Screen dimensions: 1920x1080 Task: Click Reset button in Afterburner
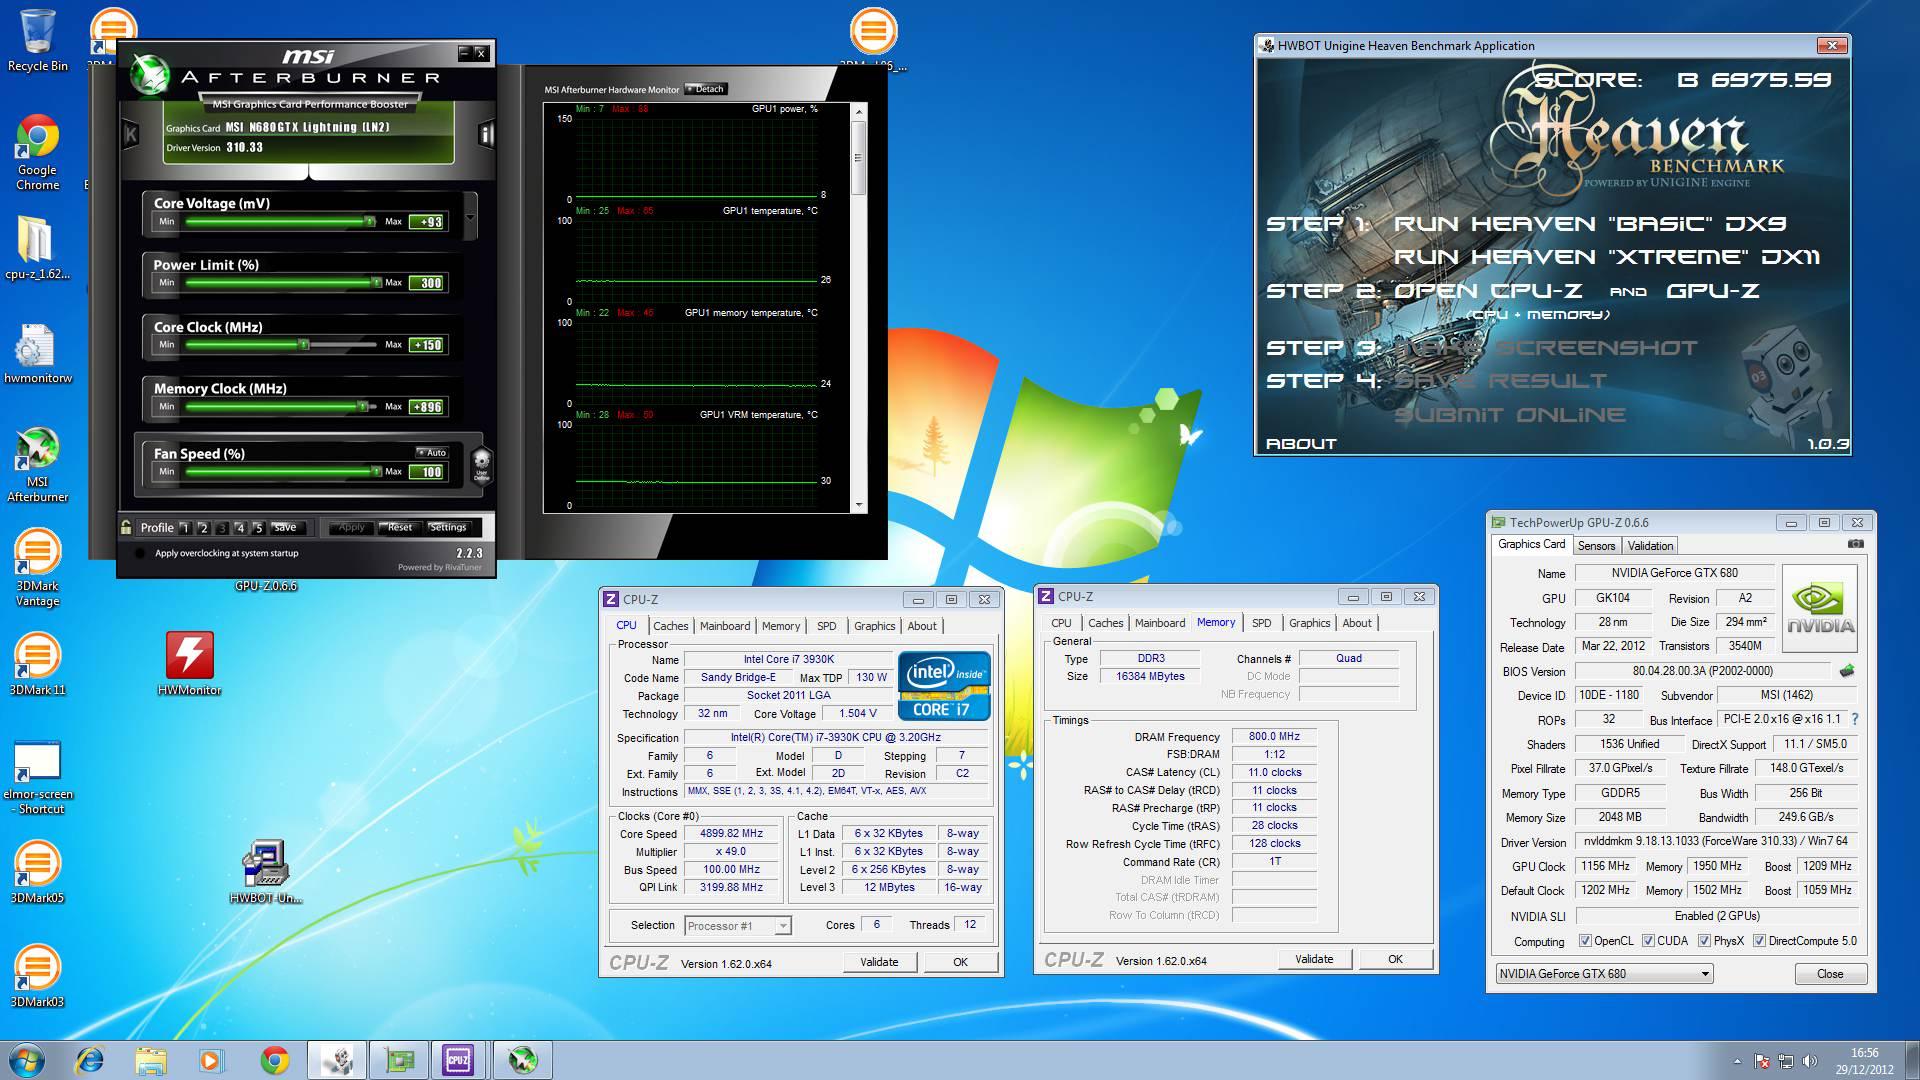pos(400,528)
